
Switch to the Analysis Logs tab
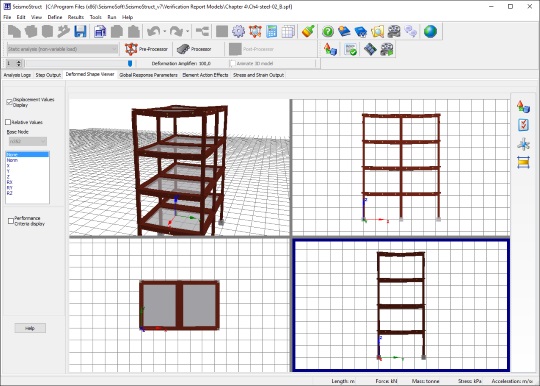point(17,75)
